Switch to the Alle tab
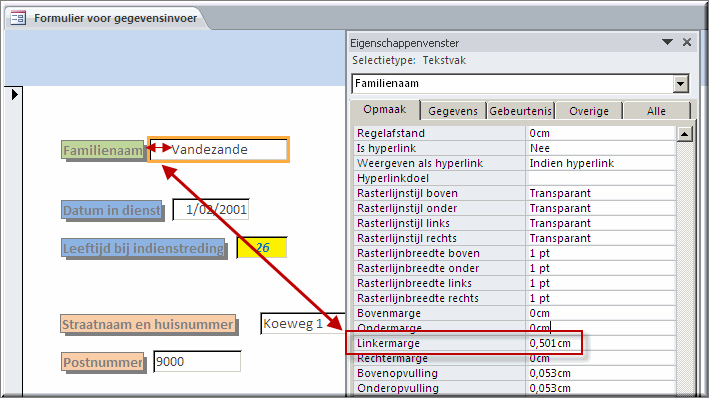The width and height of the screenshot is (709, 398). pyautogui.click(x=656, y=111)
